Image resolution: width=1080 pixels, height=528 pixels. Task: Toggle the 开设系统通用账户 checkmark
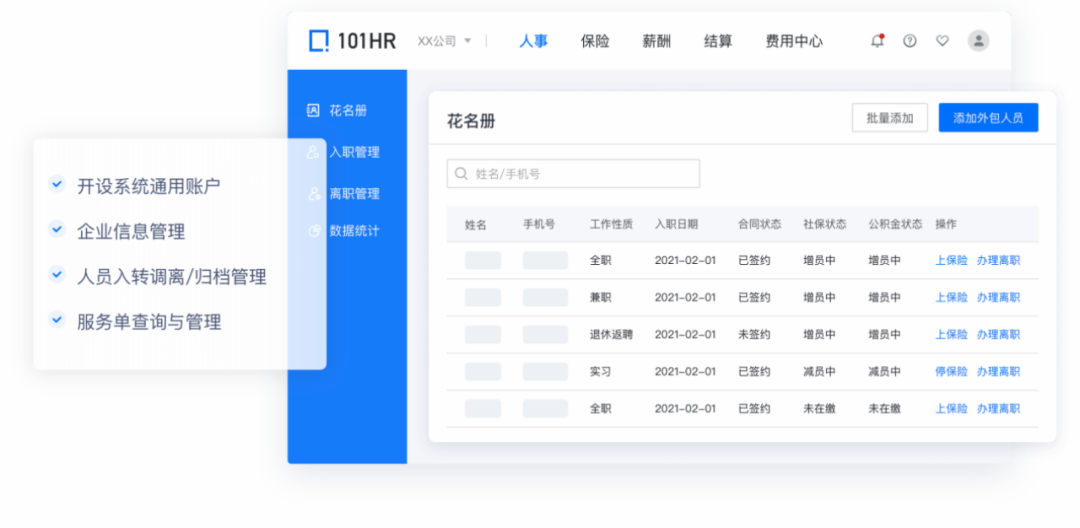pyautogui.click(x=57, y=185)
